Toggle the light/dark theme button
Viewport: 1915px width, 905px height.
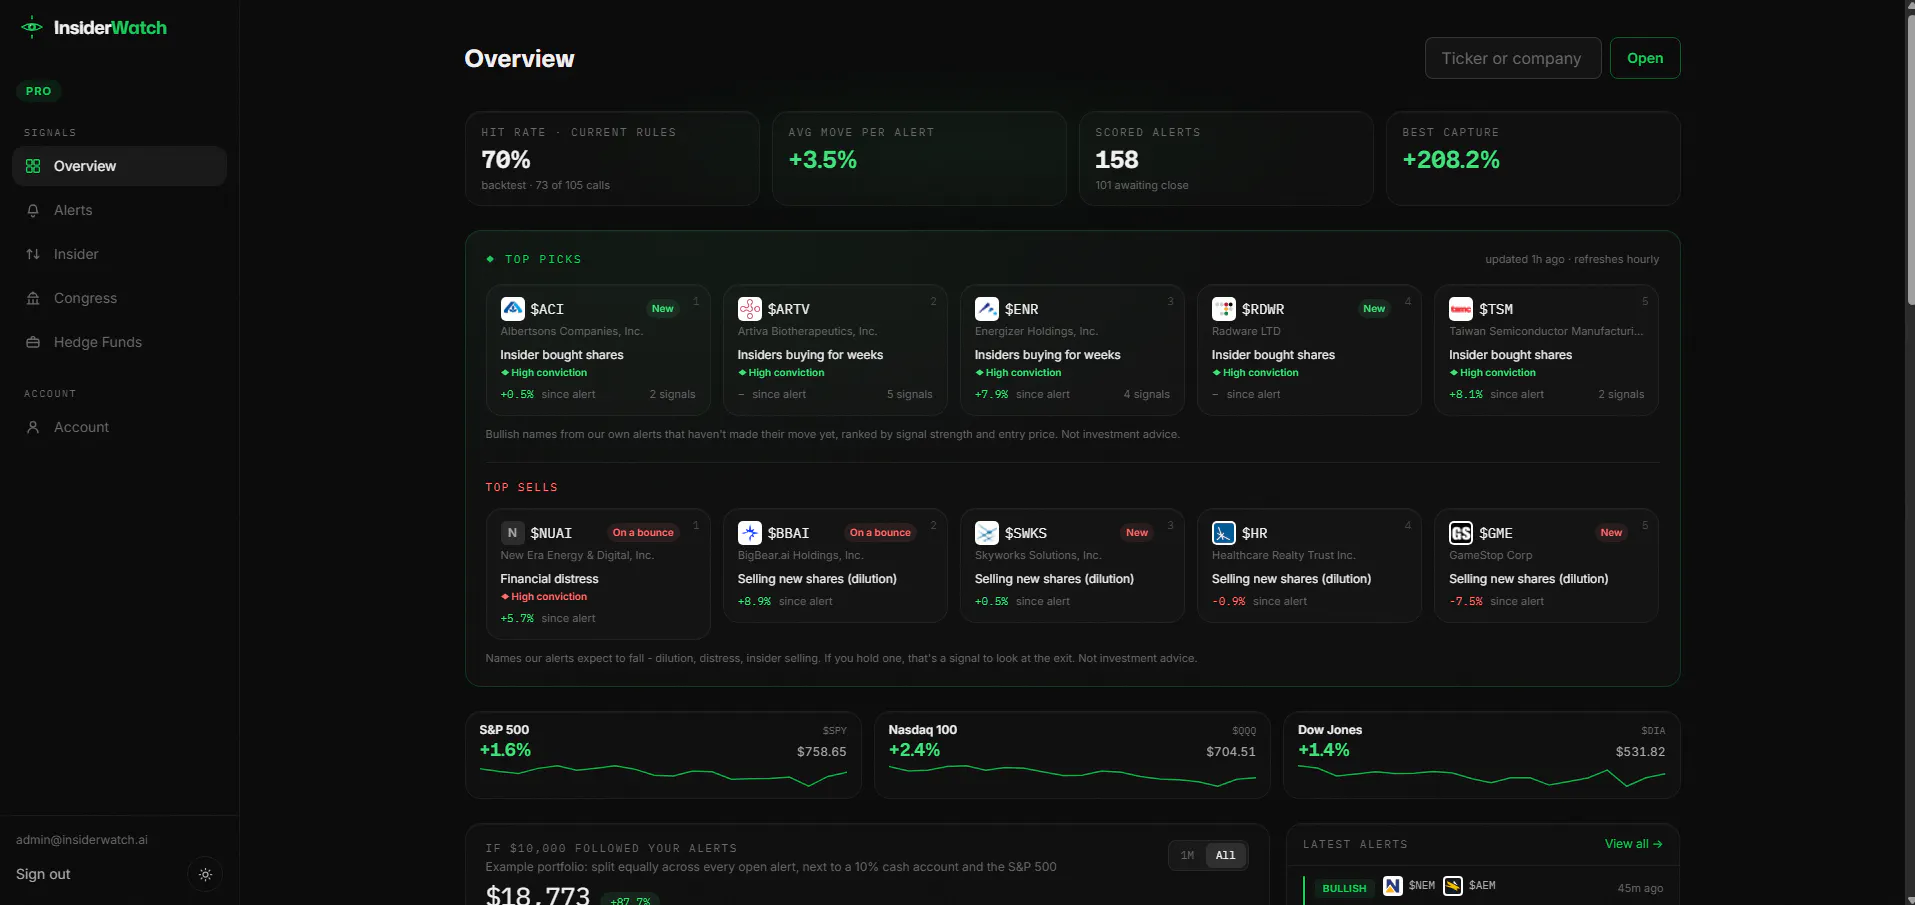205,874
